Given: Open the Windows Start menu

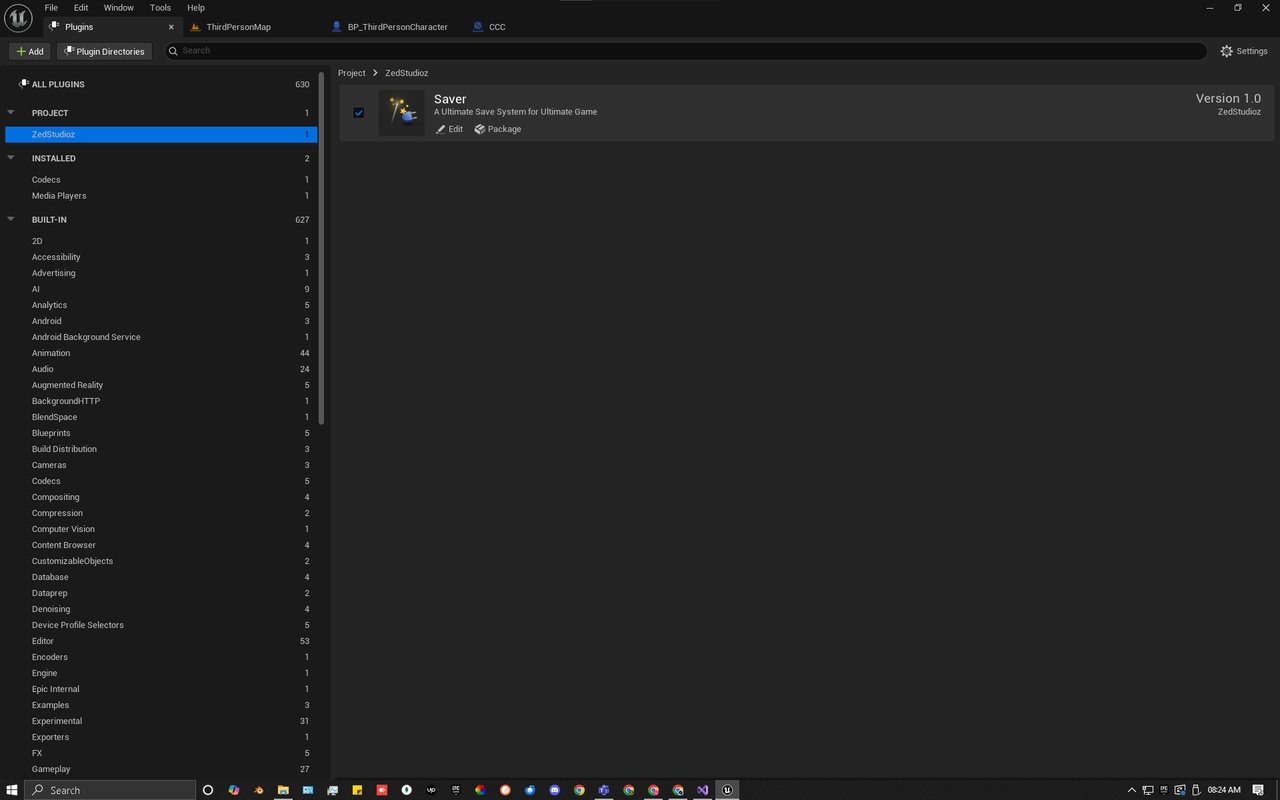Looking at the screenshot, I should [12, 790].
